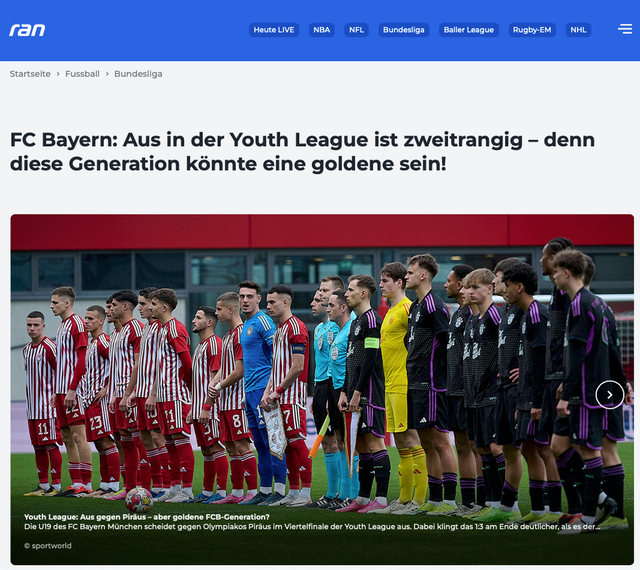Viewport: 640px width, 570px height.
Task: Select the NHL navigation item
Action: pyautogui.click(x=578, y=30)
